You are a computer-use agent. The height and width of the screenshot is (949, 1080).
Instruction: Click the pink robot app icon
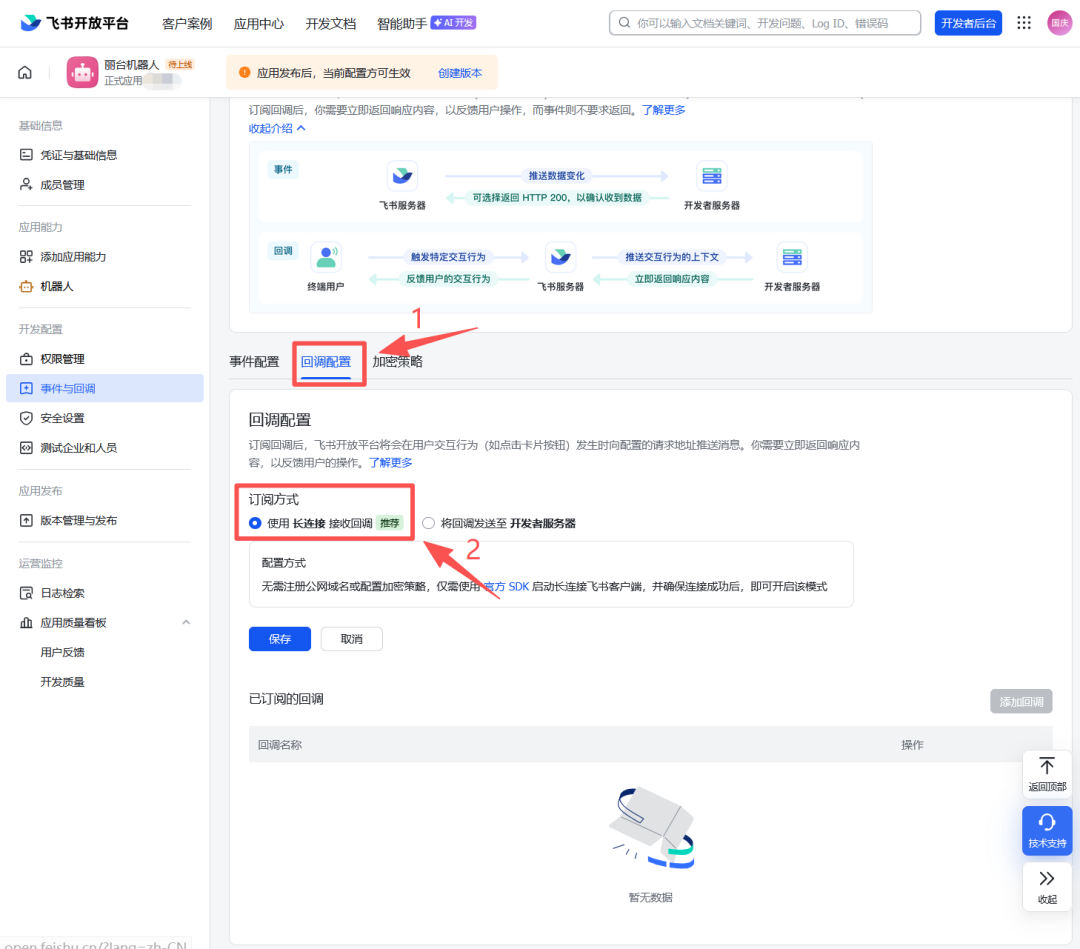pyautogui.click(x=83, y=72)
